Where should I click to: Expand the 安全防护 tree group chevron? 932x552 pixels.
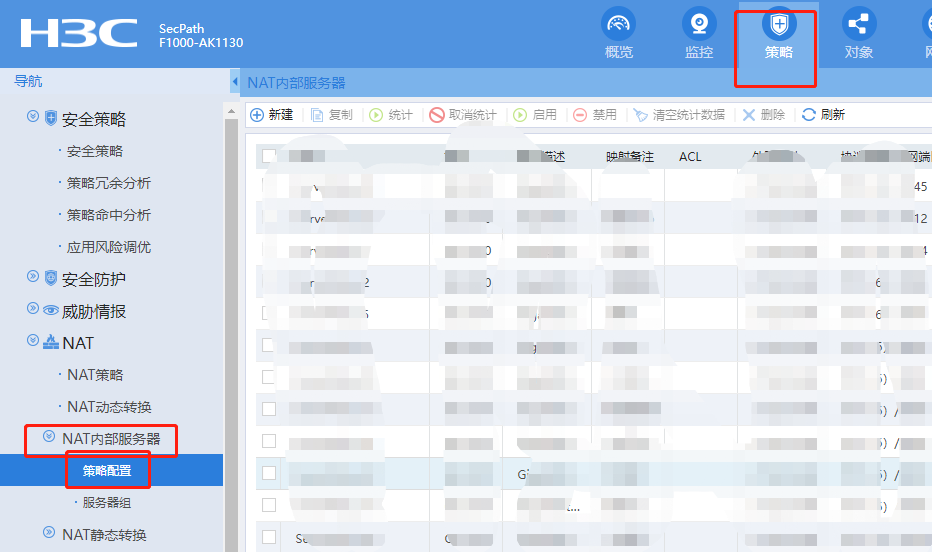(x=33, y=276)
